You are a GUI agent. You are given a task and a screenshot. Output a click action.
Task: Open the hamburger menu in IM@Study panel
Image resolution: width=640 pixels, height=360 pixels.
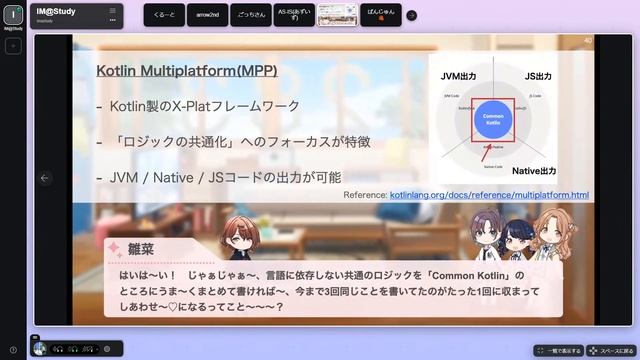(x=112, y=11)
